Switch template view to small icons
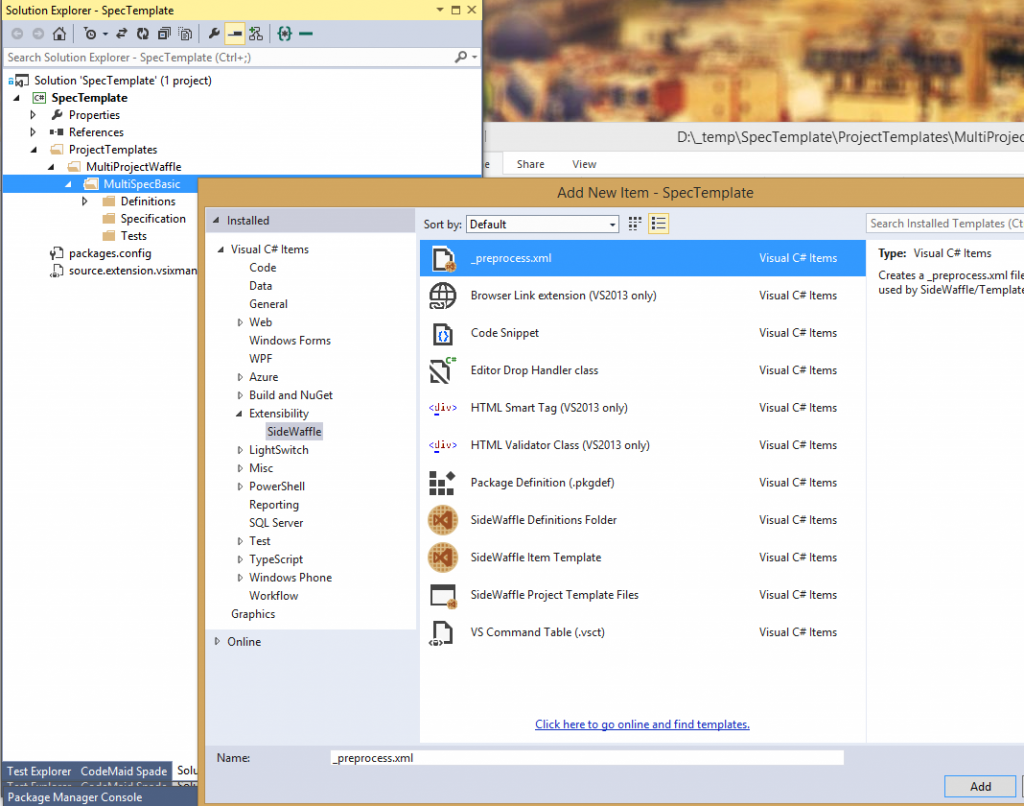Viewport: 1024px width, 806px height. click(x=634, y=224)
